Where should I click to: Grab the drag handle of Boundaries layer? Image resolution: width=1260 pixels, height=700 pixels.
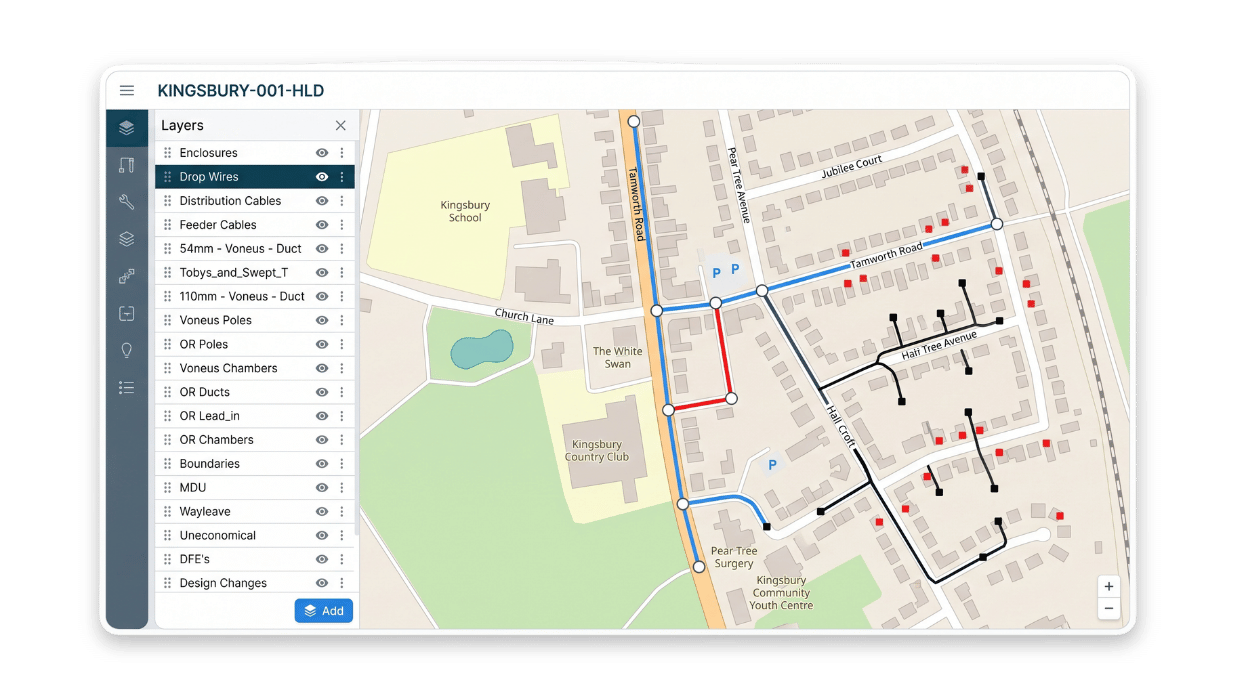[x=167, y=464]
